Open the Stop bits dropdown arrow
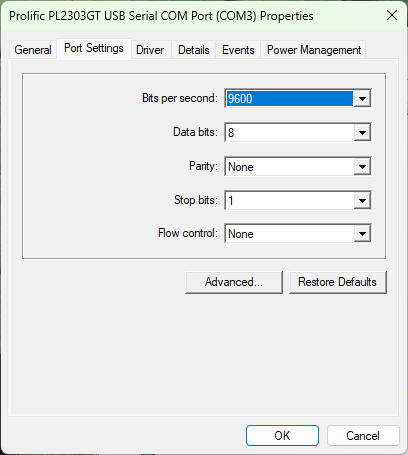This screenshot has width=408, height=455. [362, 201]
